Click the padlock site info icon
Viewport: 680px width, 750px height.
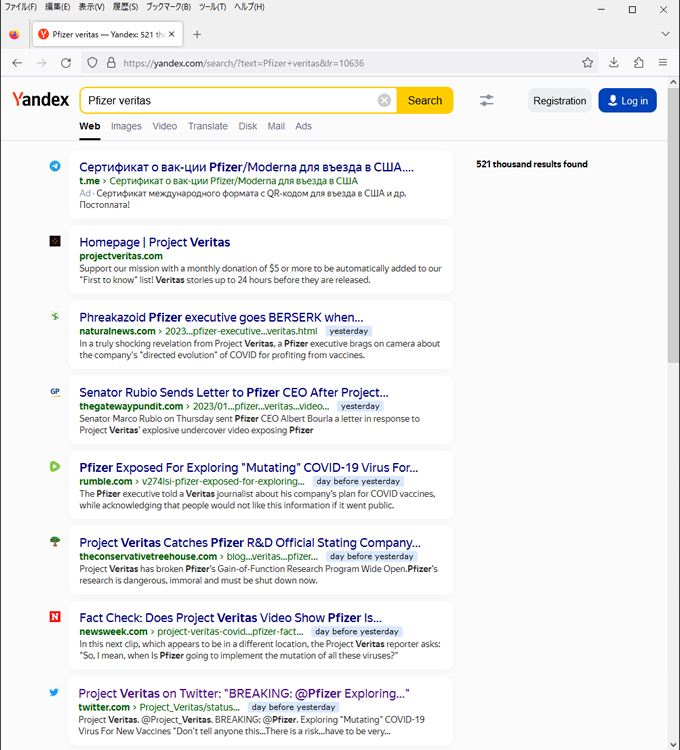click(111, 63)
